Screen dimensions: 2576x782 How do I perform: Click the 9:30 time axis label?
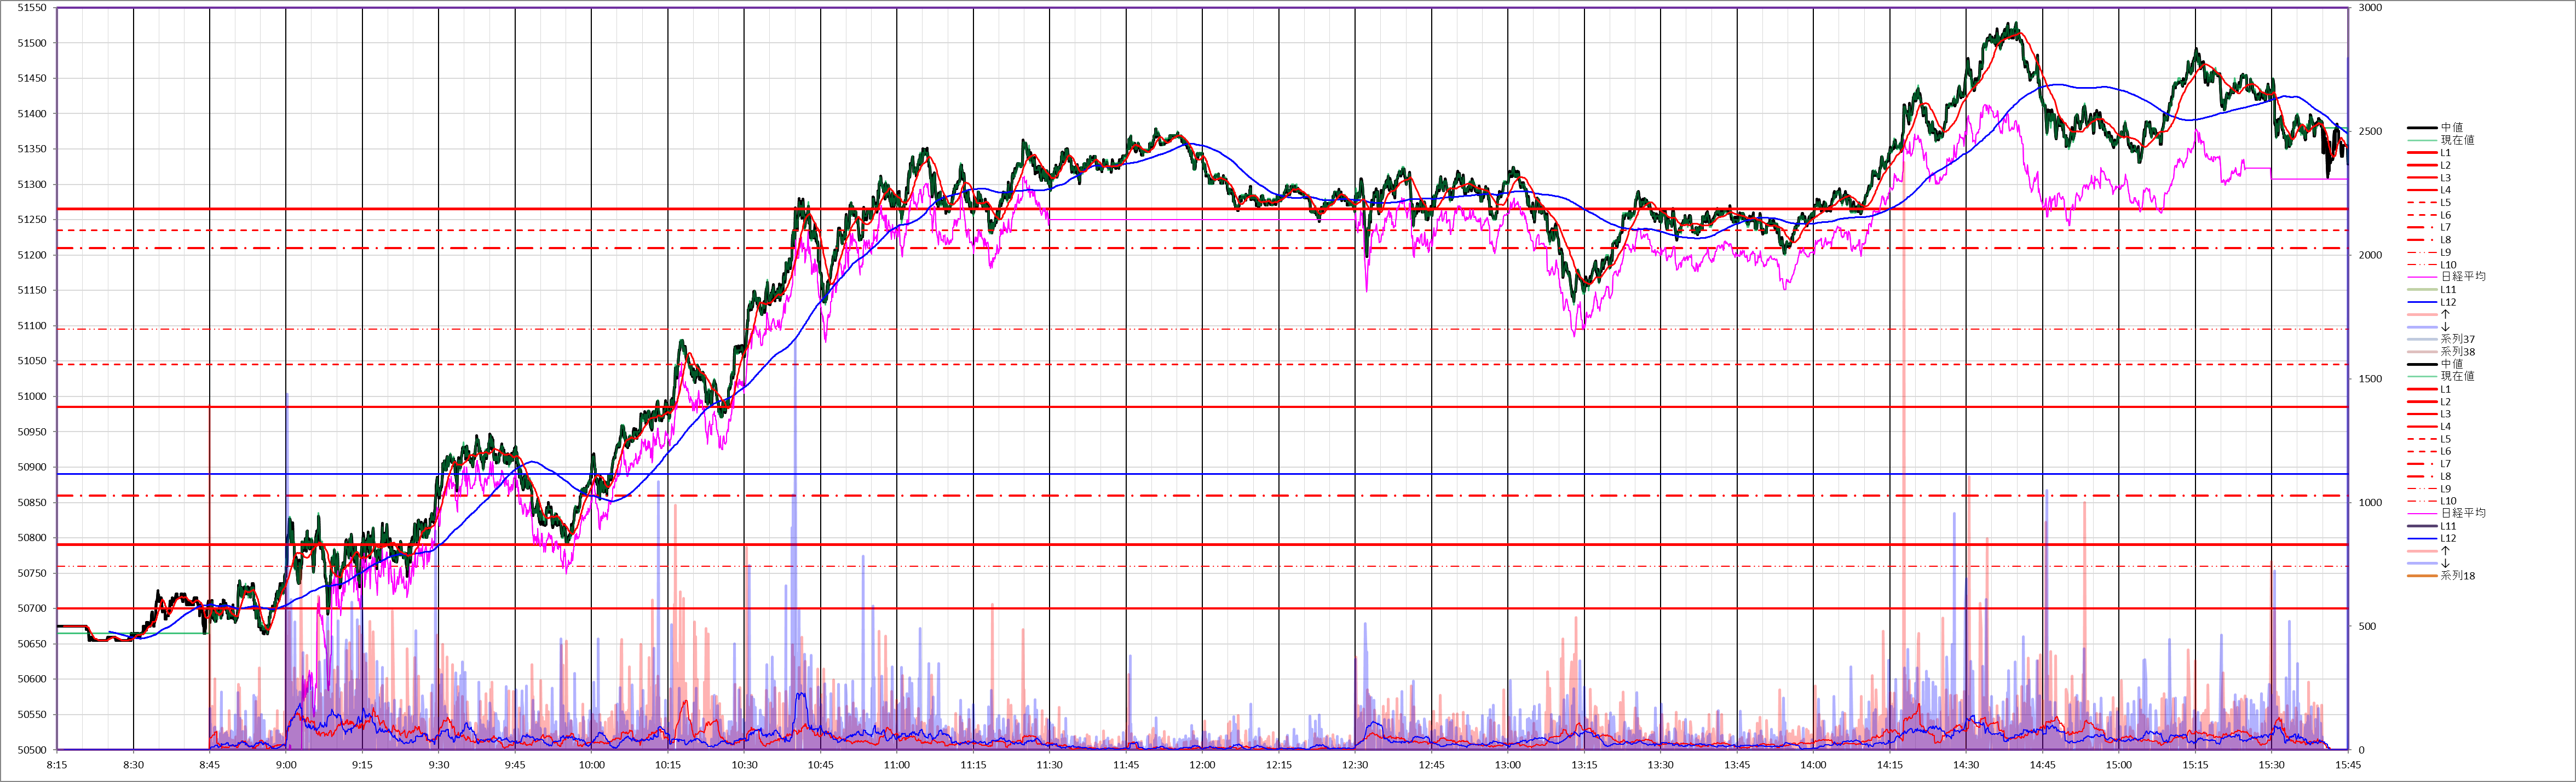pos(439,765)
